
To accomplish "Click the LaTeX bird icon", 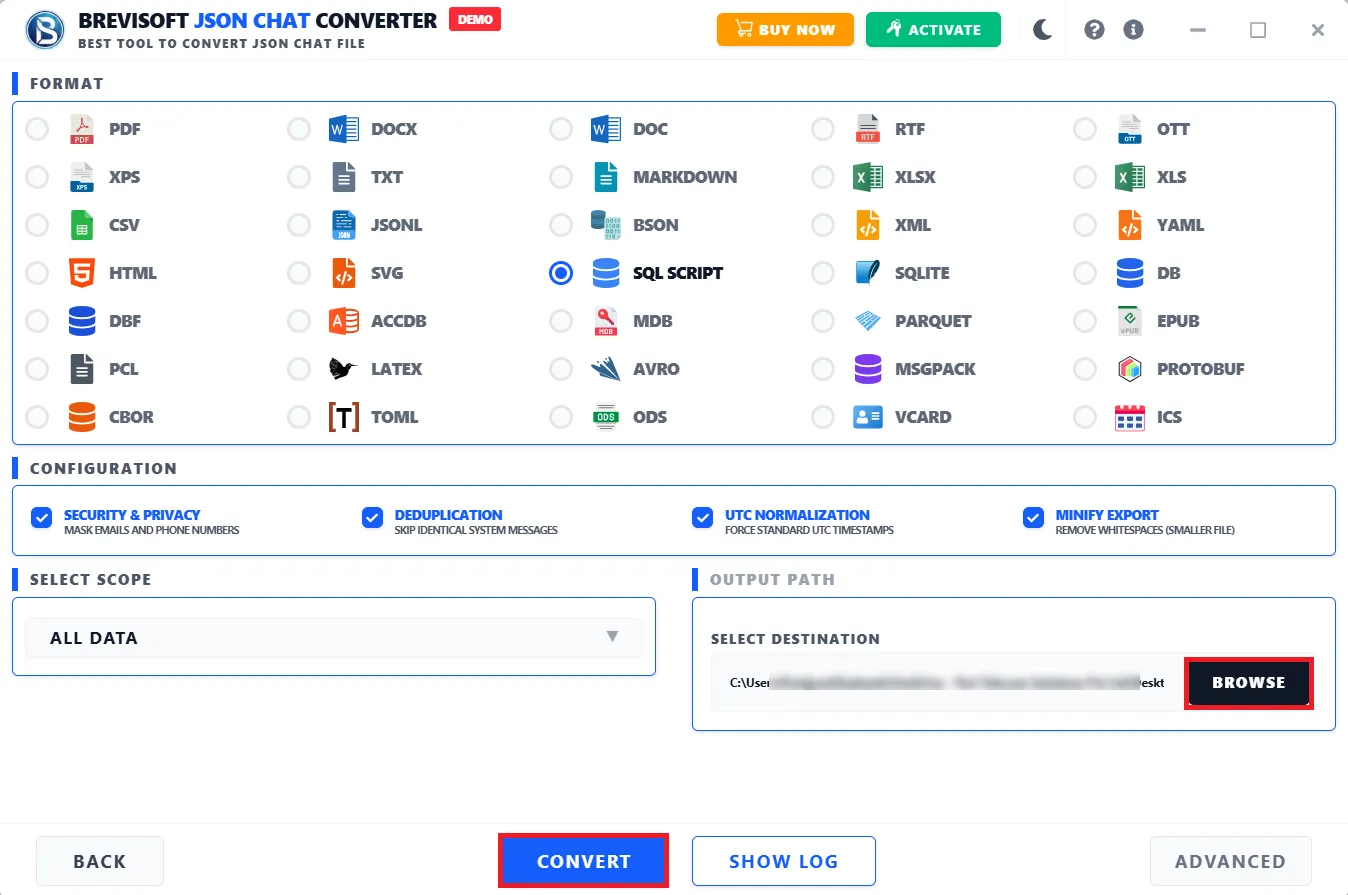I will (344, 369).
